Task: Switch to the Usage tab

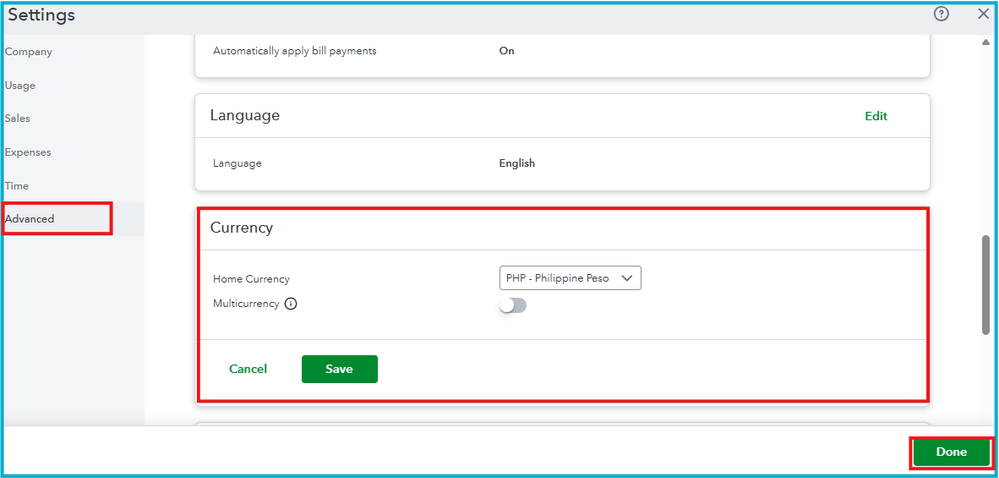Action: click(x=20, y=86)
